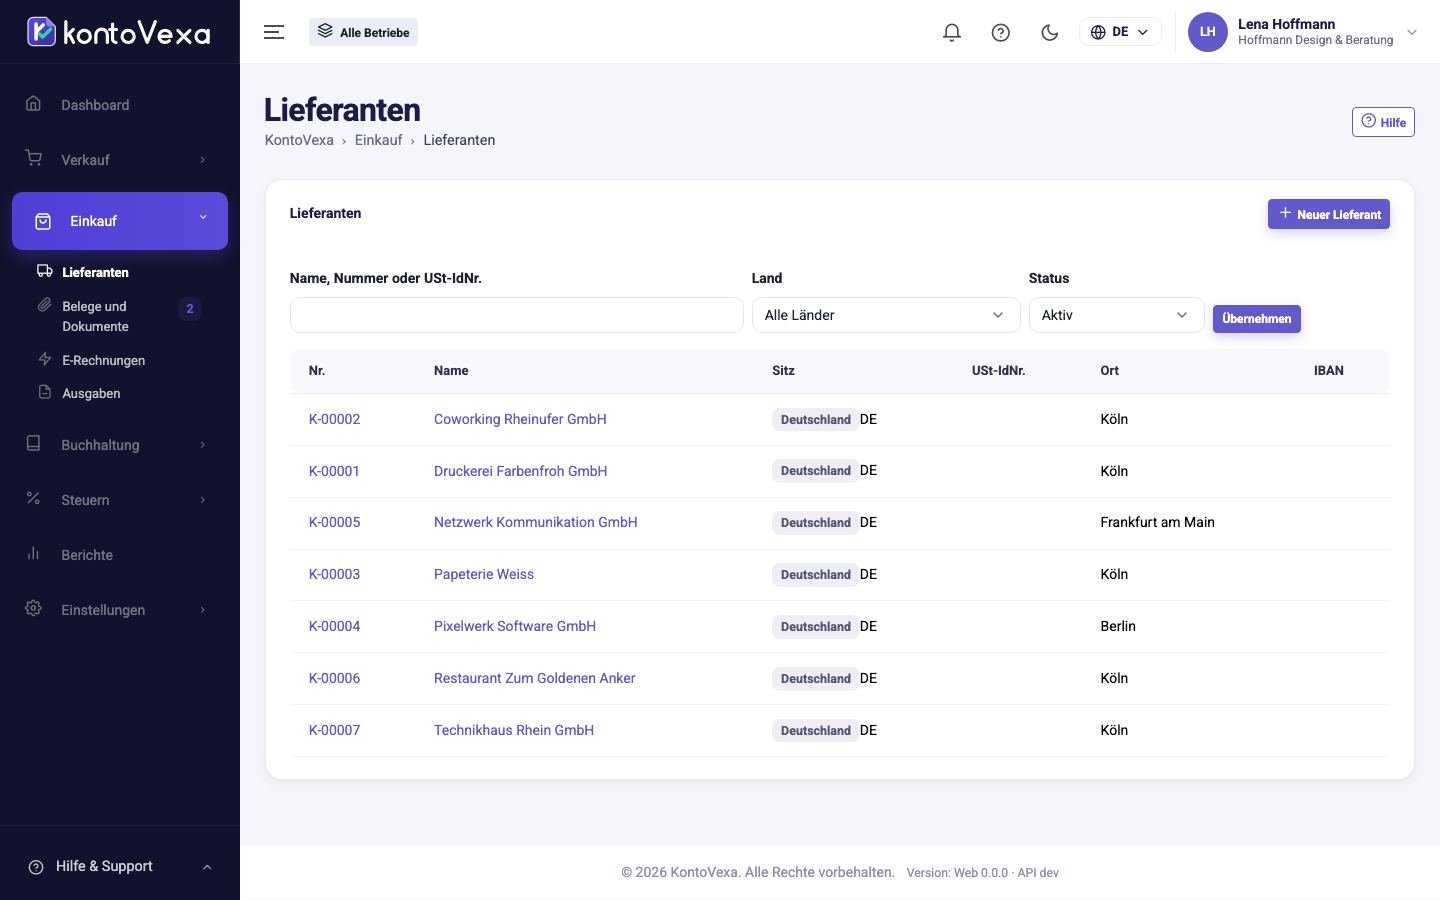This screenshot has width=1440, height=900.
Task: Open Ausgaben in sidebar
Action: coord(91,393)
